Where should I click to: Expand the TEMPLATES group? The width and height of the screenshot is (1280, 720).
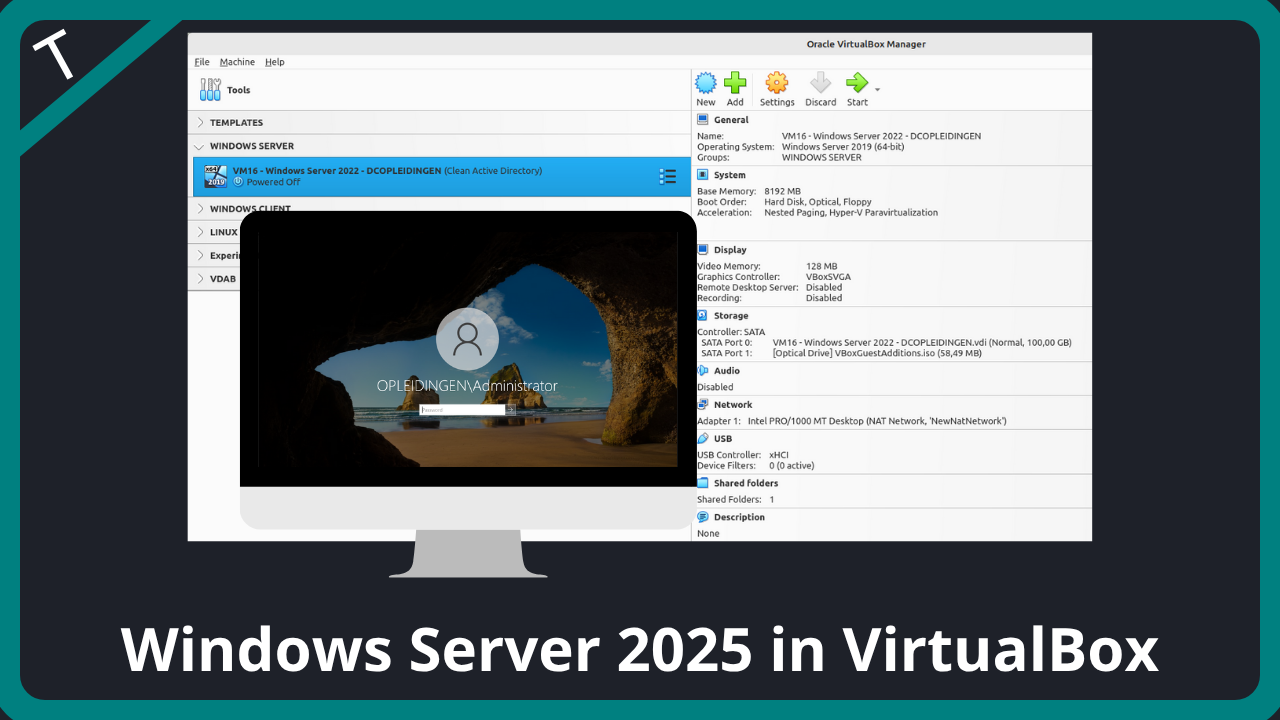[x=200, y=123]
